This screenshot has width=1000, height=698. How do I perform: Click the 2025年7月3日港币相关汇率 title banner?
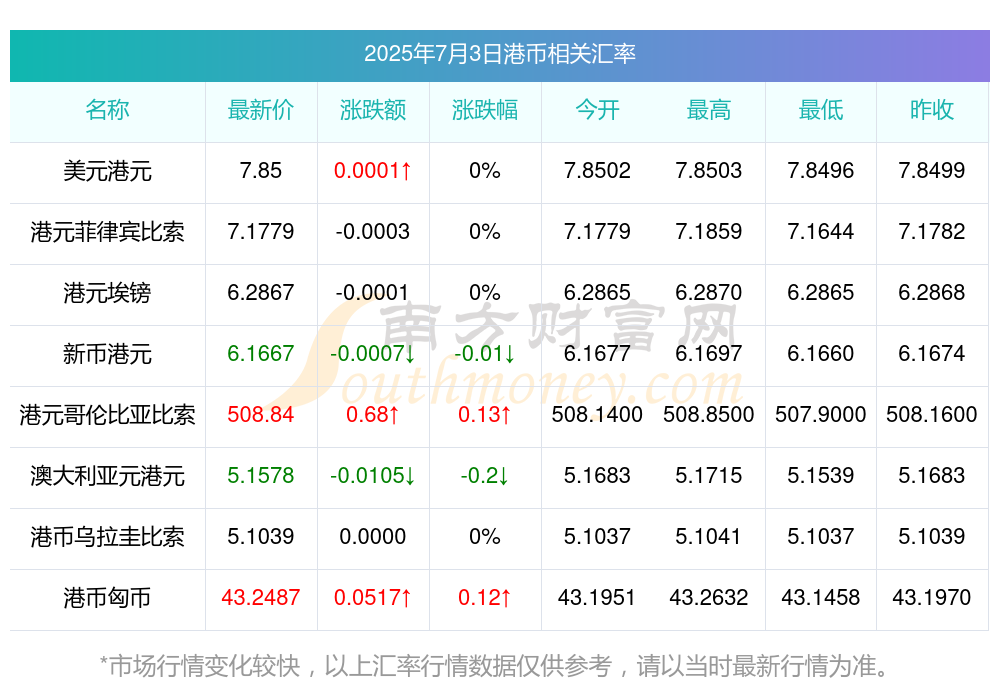[499, 54]
